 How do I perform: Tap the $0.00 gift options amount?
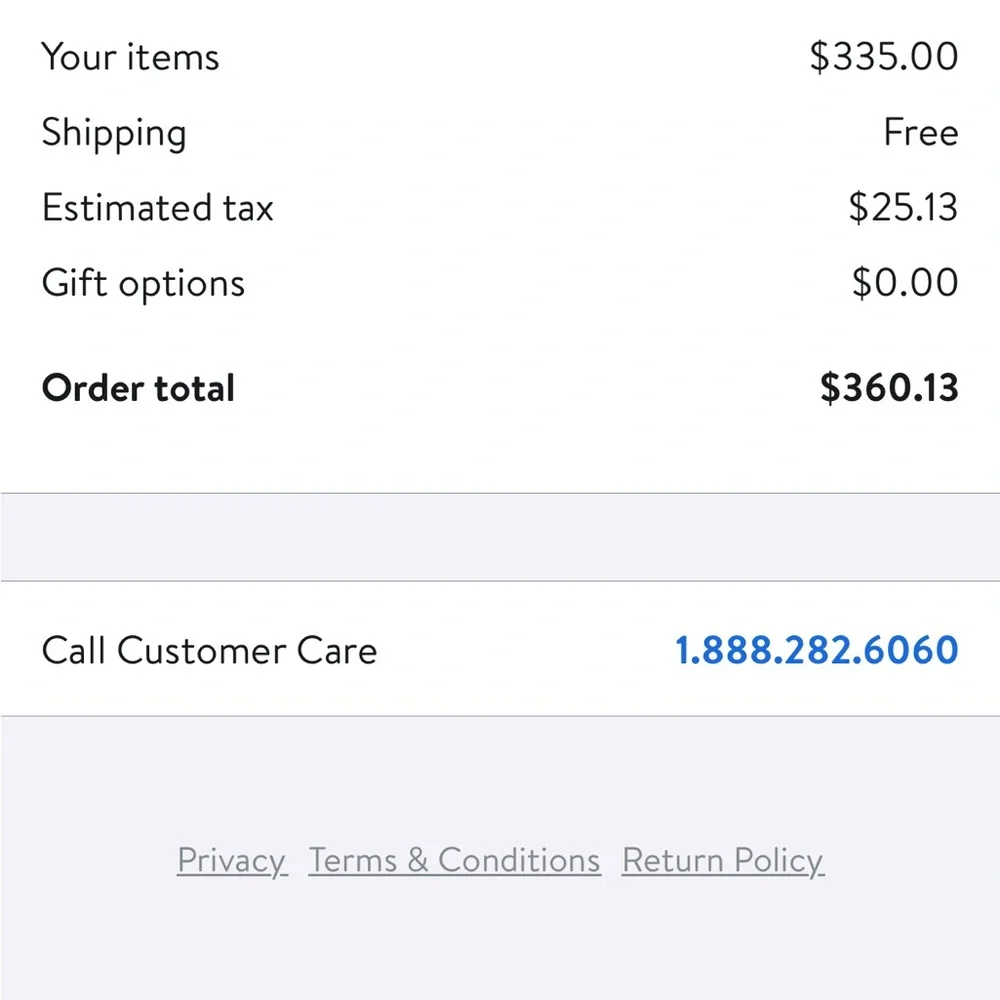click(905, 283)
